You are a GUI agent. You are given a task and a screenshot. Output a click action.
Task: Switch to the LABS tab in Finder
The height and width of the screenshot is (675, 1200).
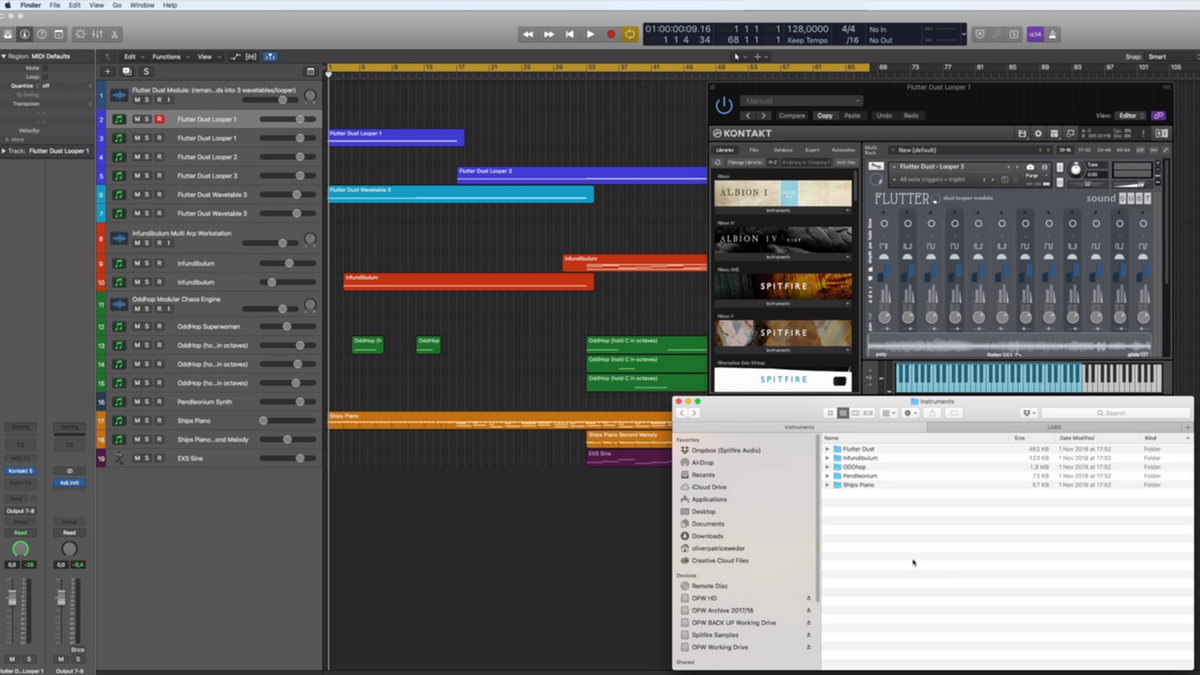click(x=1054, y=427)
